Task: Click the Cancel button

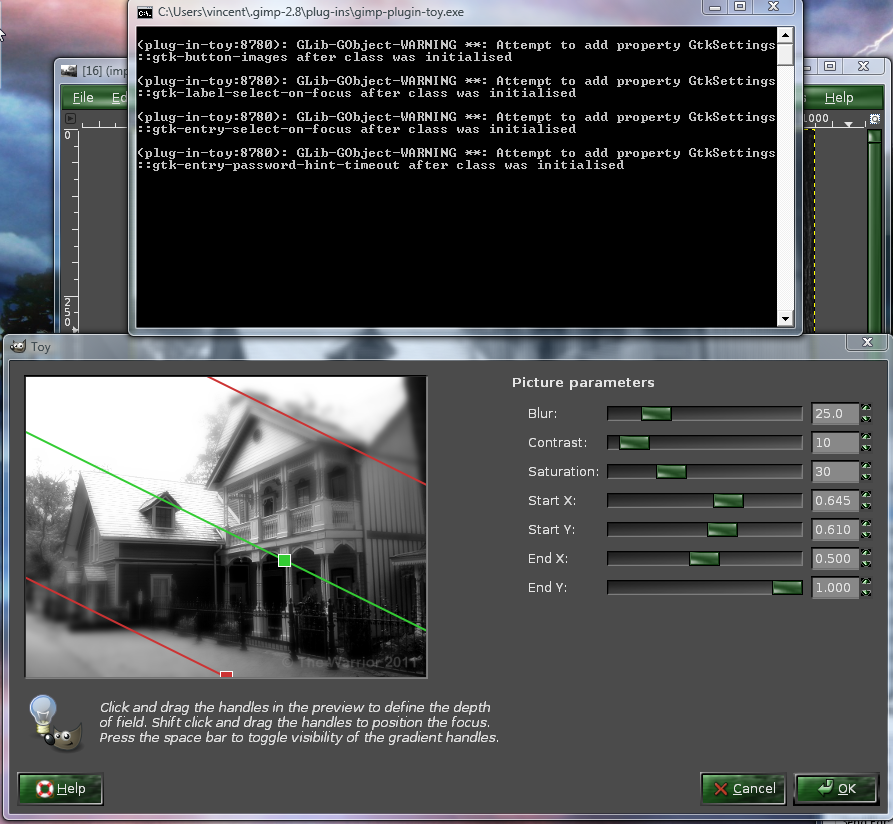Action: pos(744,789)
